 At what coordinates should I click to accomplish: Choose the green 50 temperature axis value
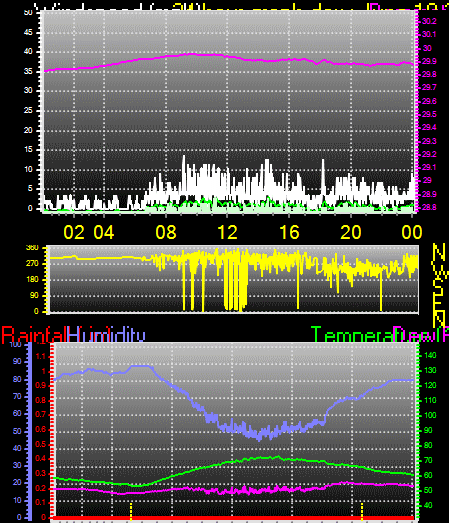[x=429, y=490]
